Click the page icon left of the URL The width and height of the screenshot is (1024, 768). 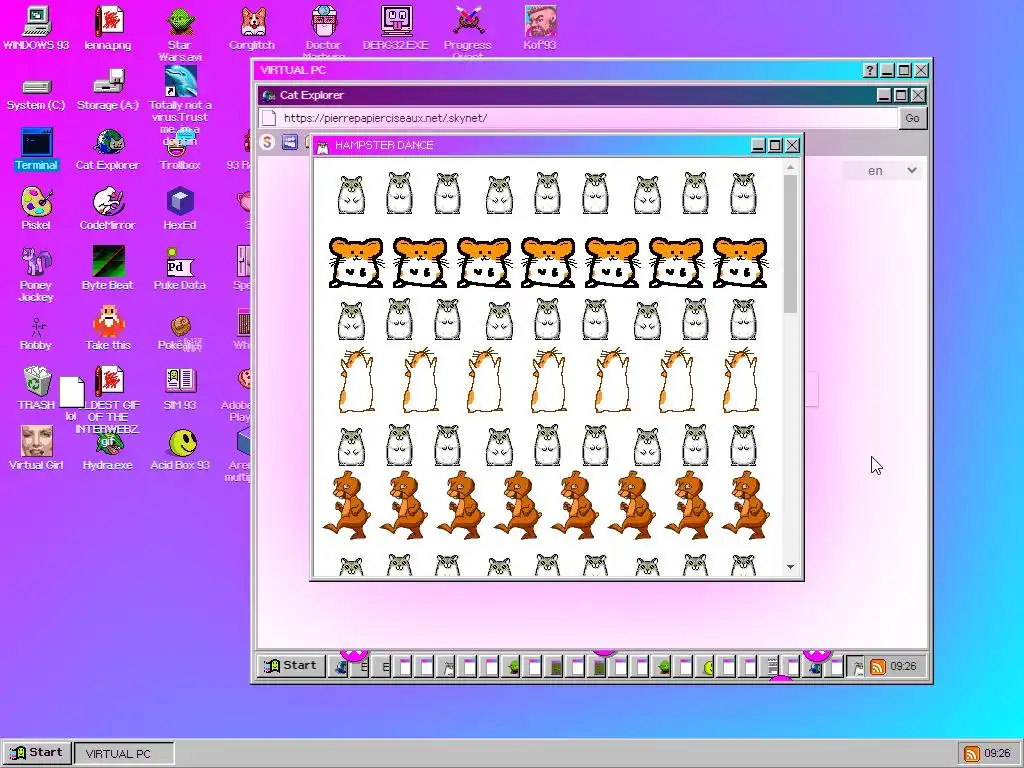[268, 118]
